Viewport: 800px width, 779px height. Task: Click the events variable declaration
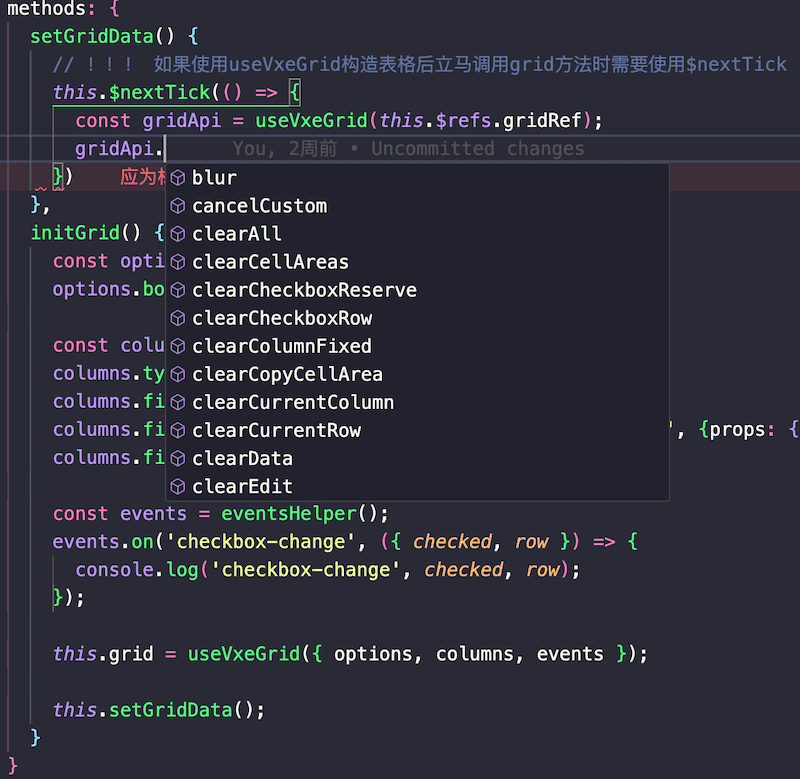(153, 514)
